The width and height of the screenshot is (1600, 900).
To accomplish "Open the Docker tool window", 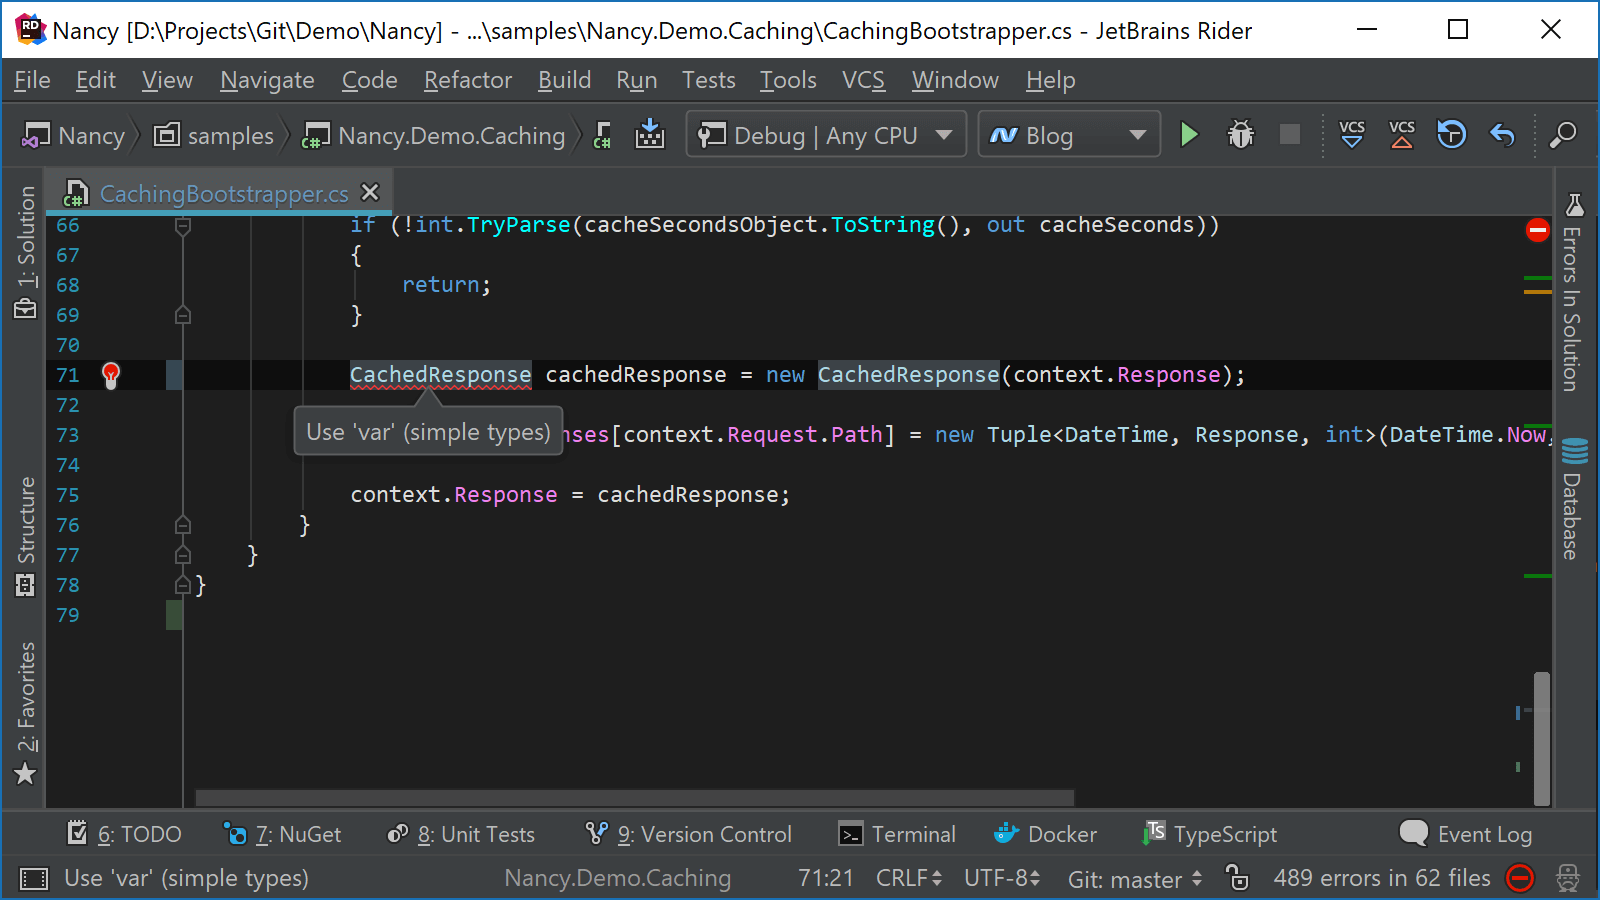I will tap(1046, 834).
